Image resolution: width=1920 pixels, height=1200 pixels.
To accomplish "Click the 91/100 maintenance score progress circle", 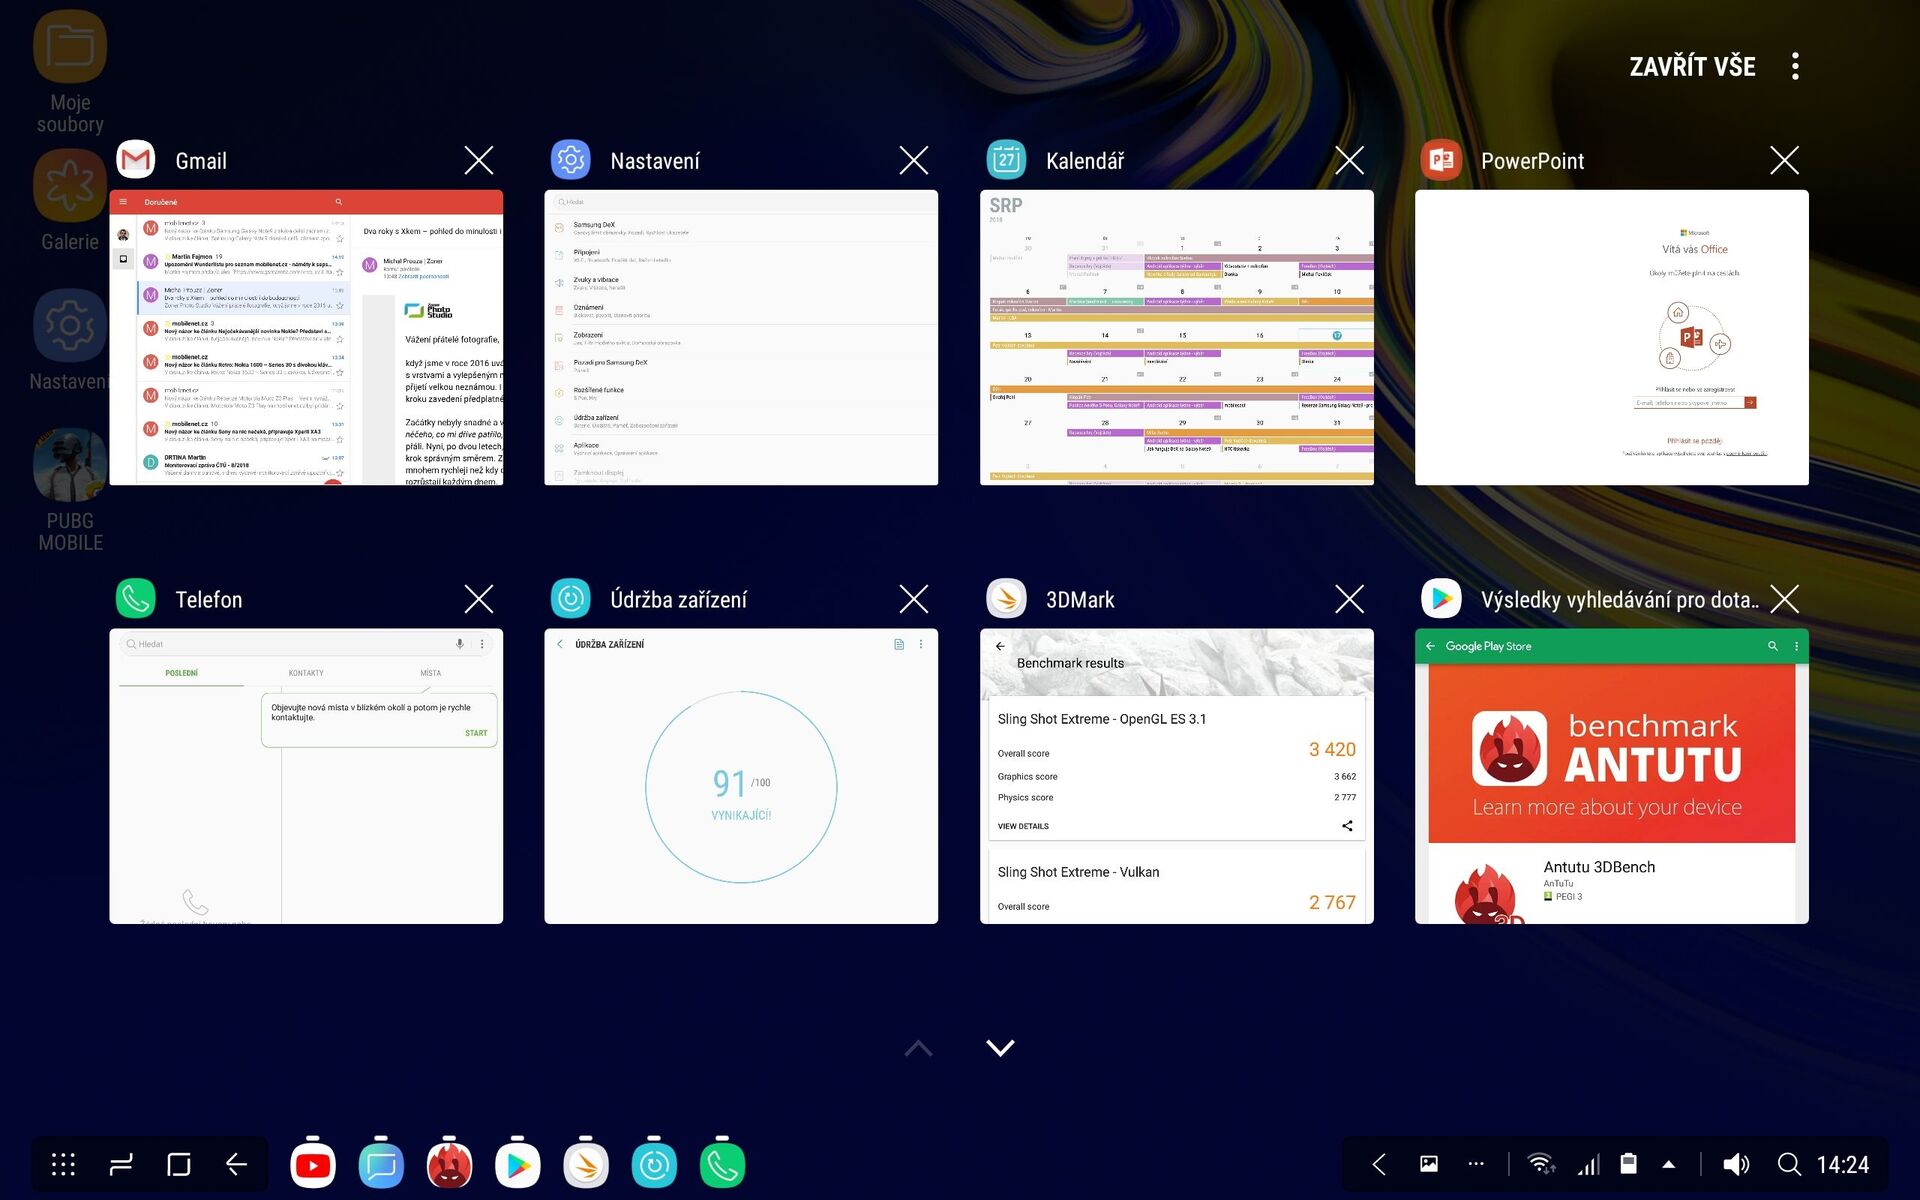I will tap(740, 787).
